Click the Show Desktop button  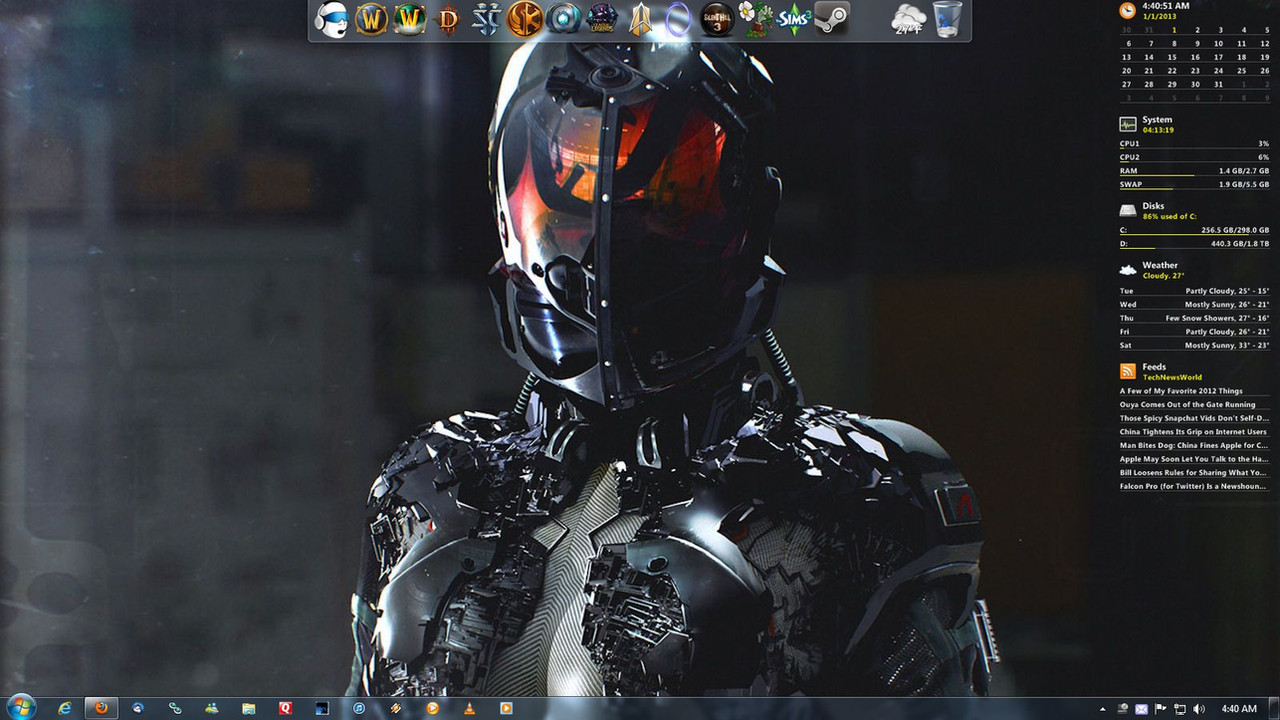[1273, 708]
